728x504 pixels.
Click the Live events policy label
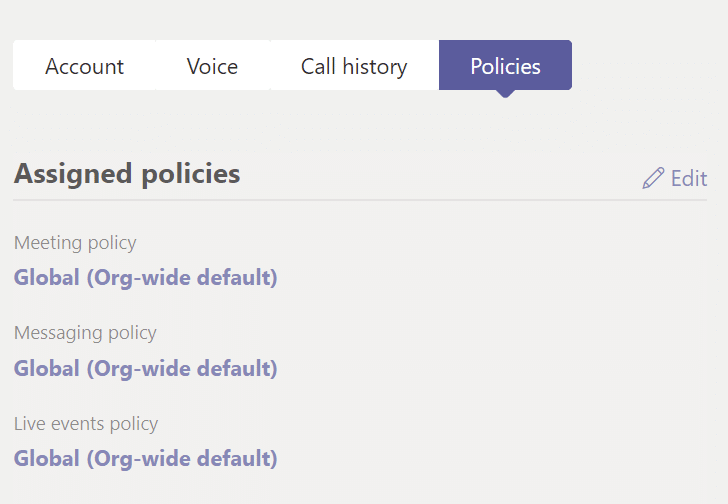[x=86, y=424]
